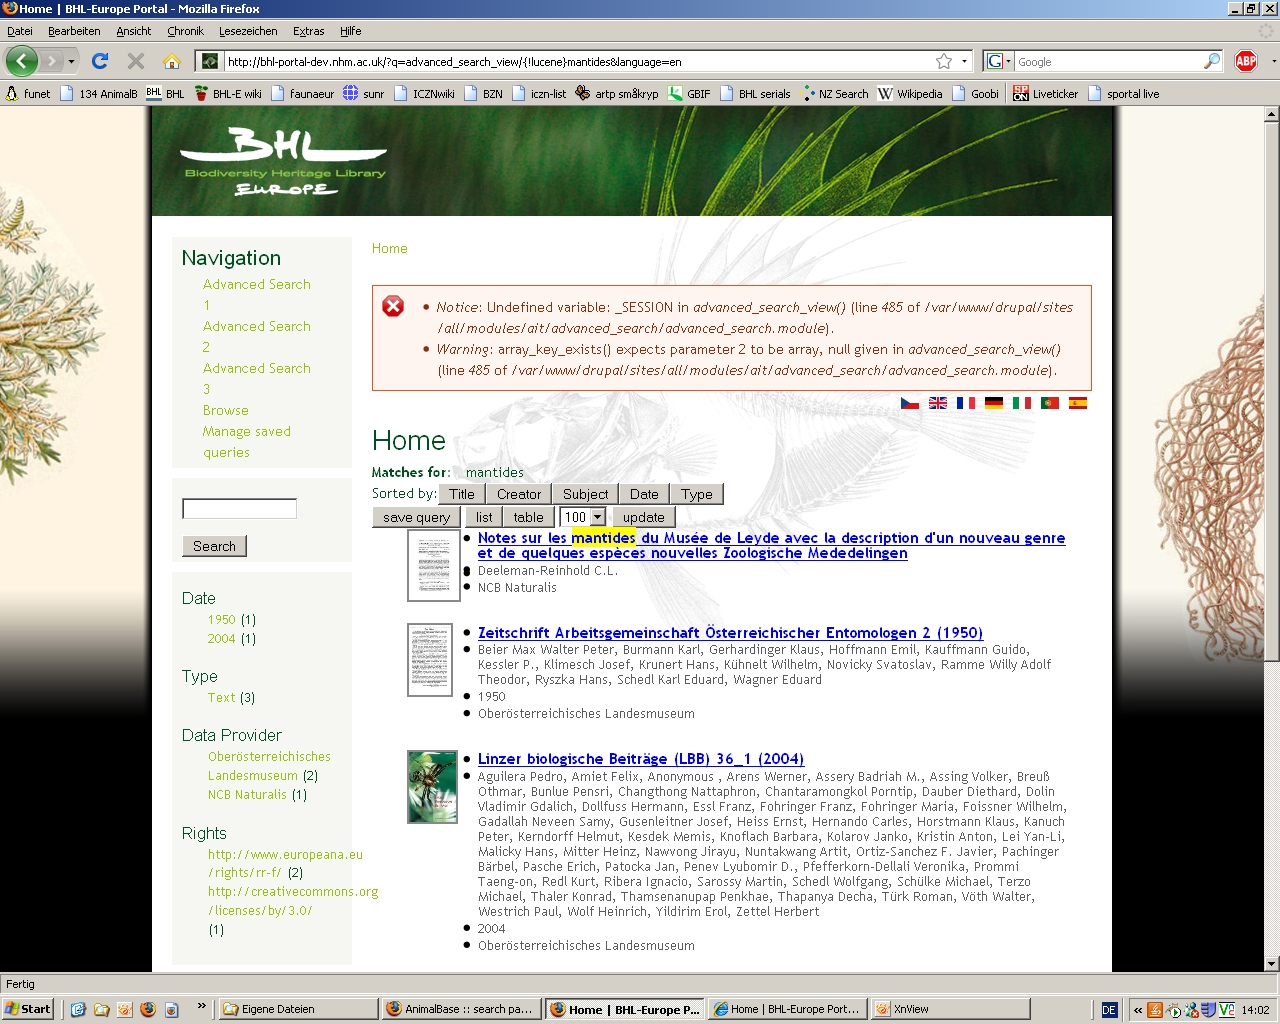1280x1024 pixels.
Task: Click the French flag icon
Action: (965, 403)
